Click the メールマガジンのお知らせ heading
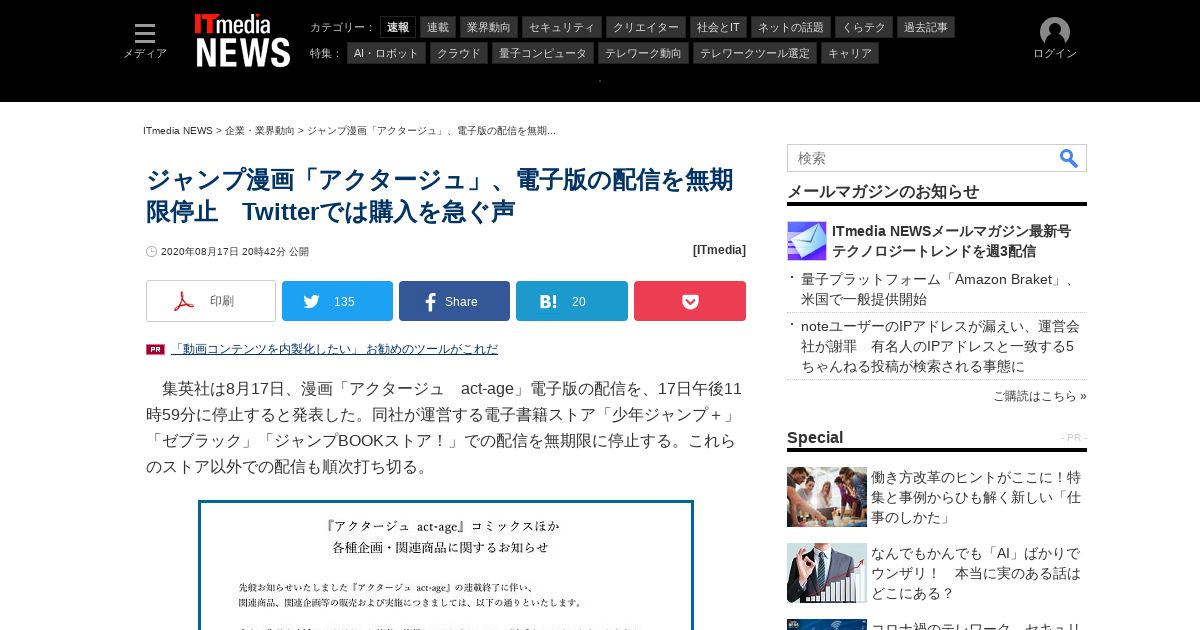 (883, 192)
